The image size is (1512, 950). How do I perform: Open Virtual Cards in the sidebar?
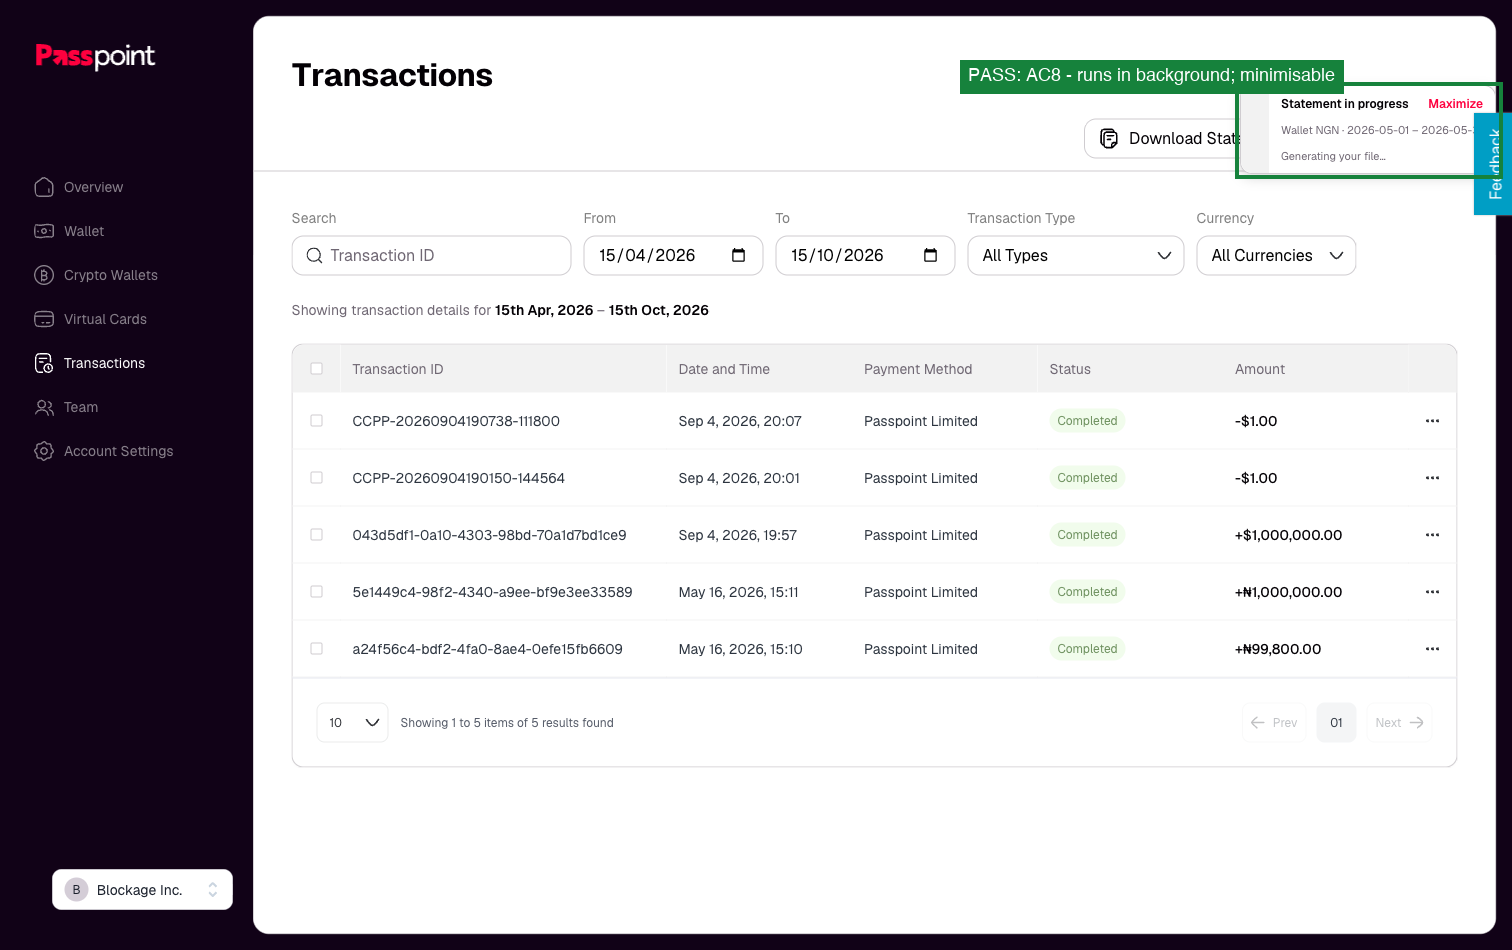pyautogui.click(x=90, y=319)
